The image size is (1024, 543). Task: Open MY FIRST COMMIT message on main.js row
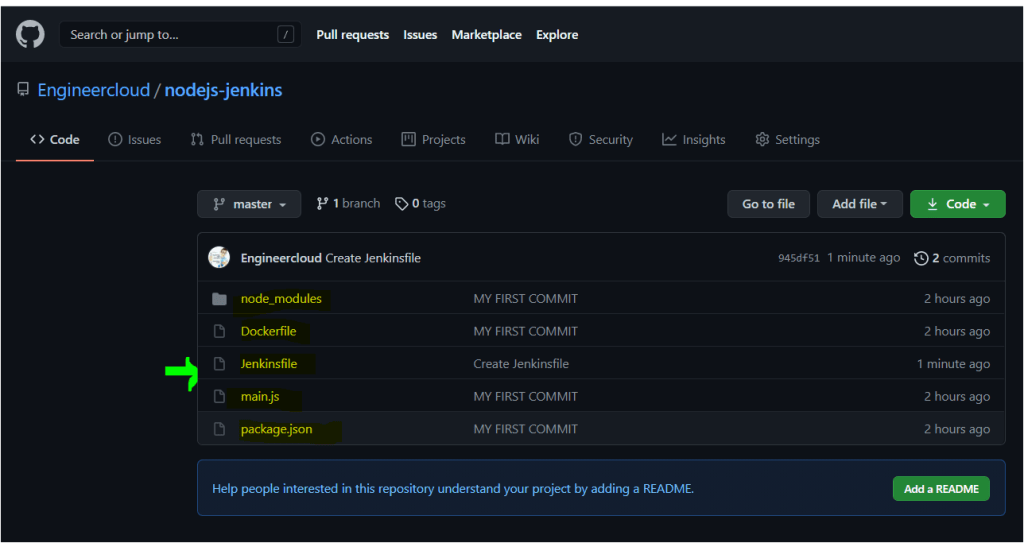pos(526,397)
